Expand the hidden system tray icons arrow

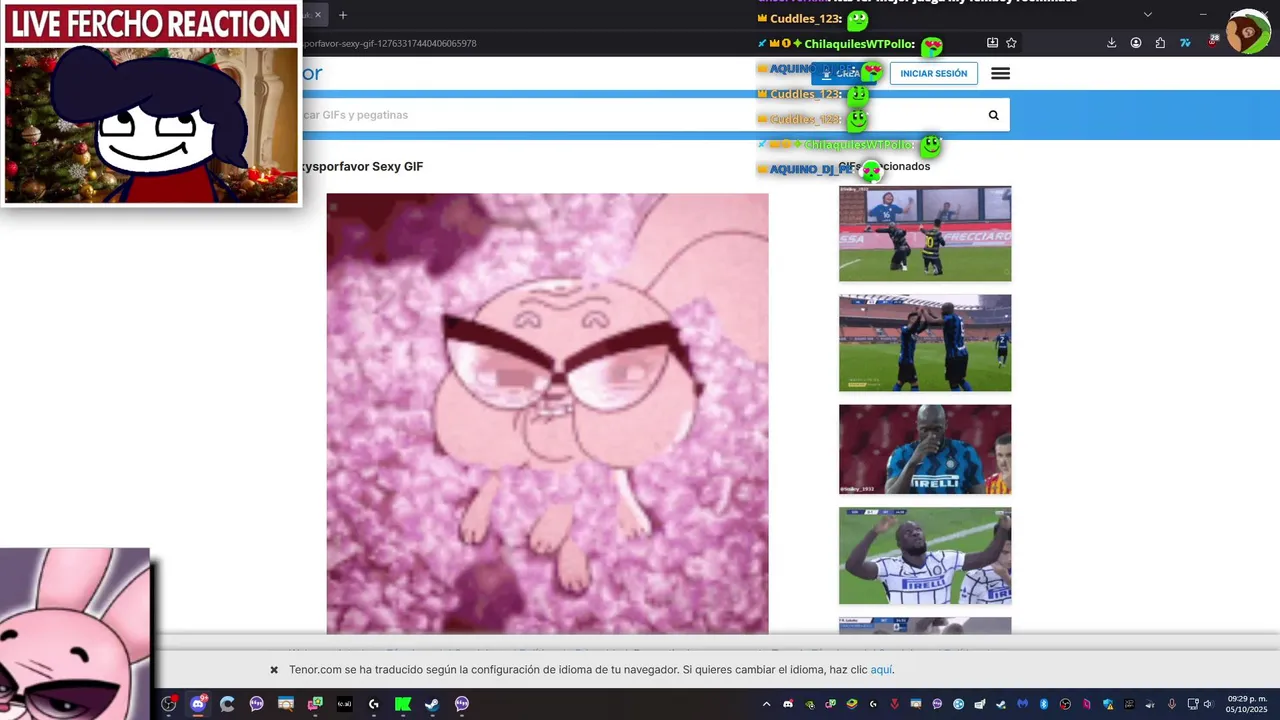(767, 704)
